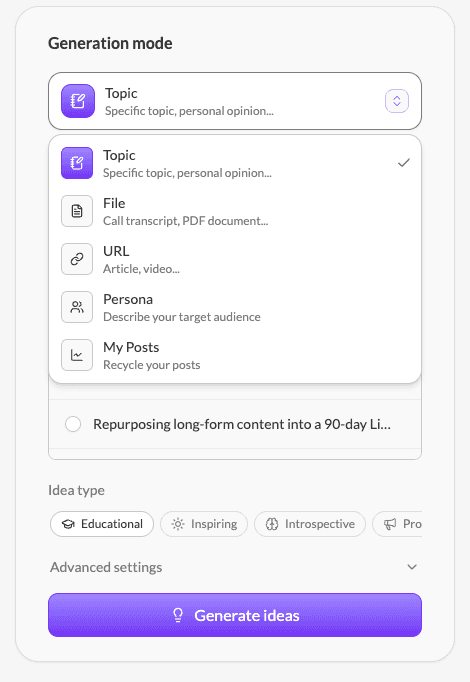The height and width of the screenshot is (682, 470).
Task: Click the URL chain-link icon
Action: 77,259
